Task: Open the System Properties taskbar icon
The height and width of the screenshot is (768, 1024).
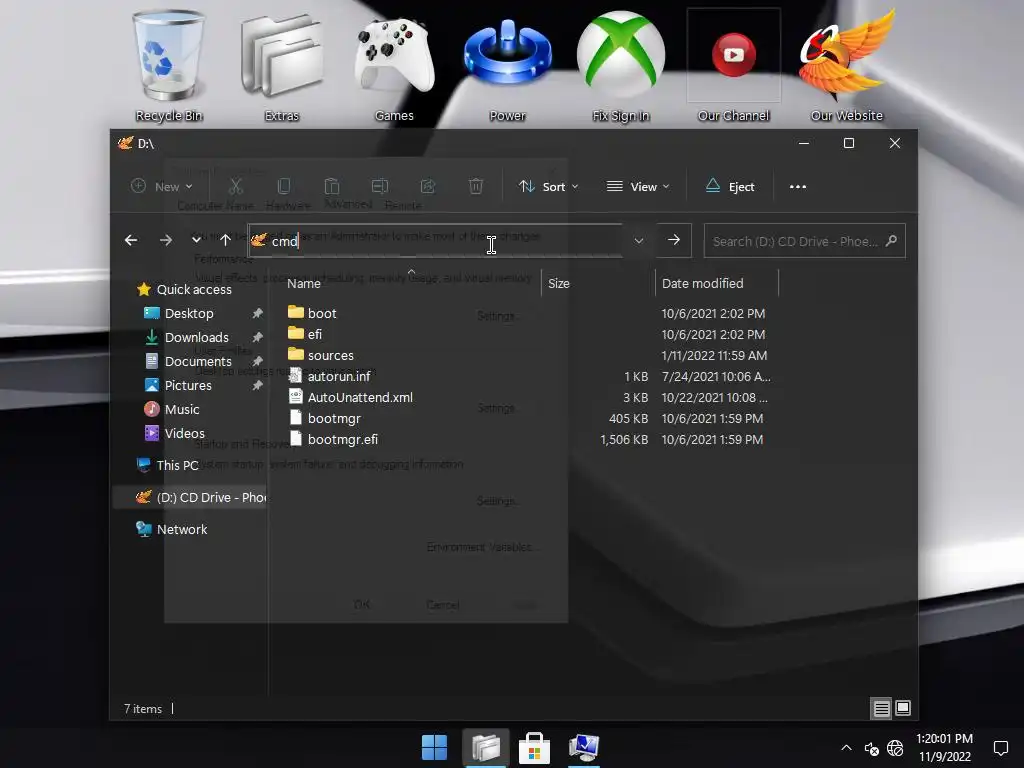Action: coord(584,748)
